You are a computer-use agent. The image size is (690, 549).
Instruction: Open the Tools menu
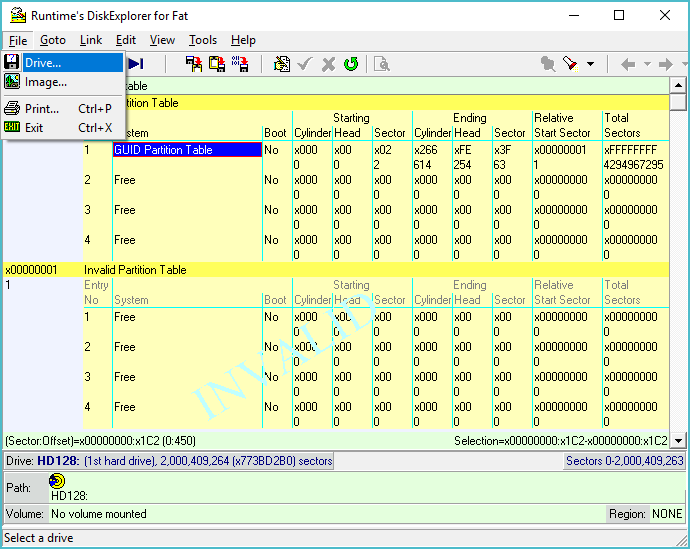(203, 40)
